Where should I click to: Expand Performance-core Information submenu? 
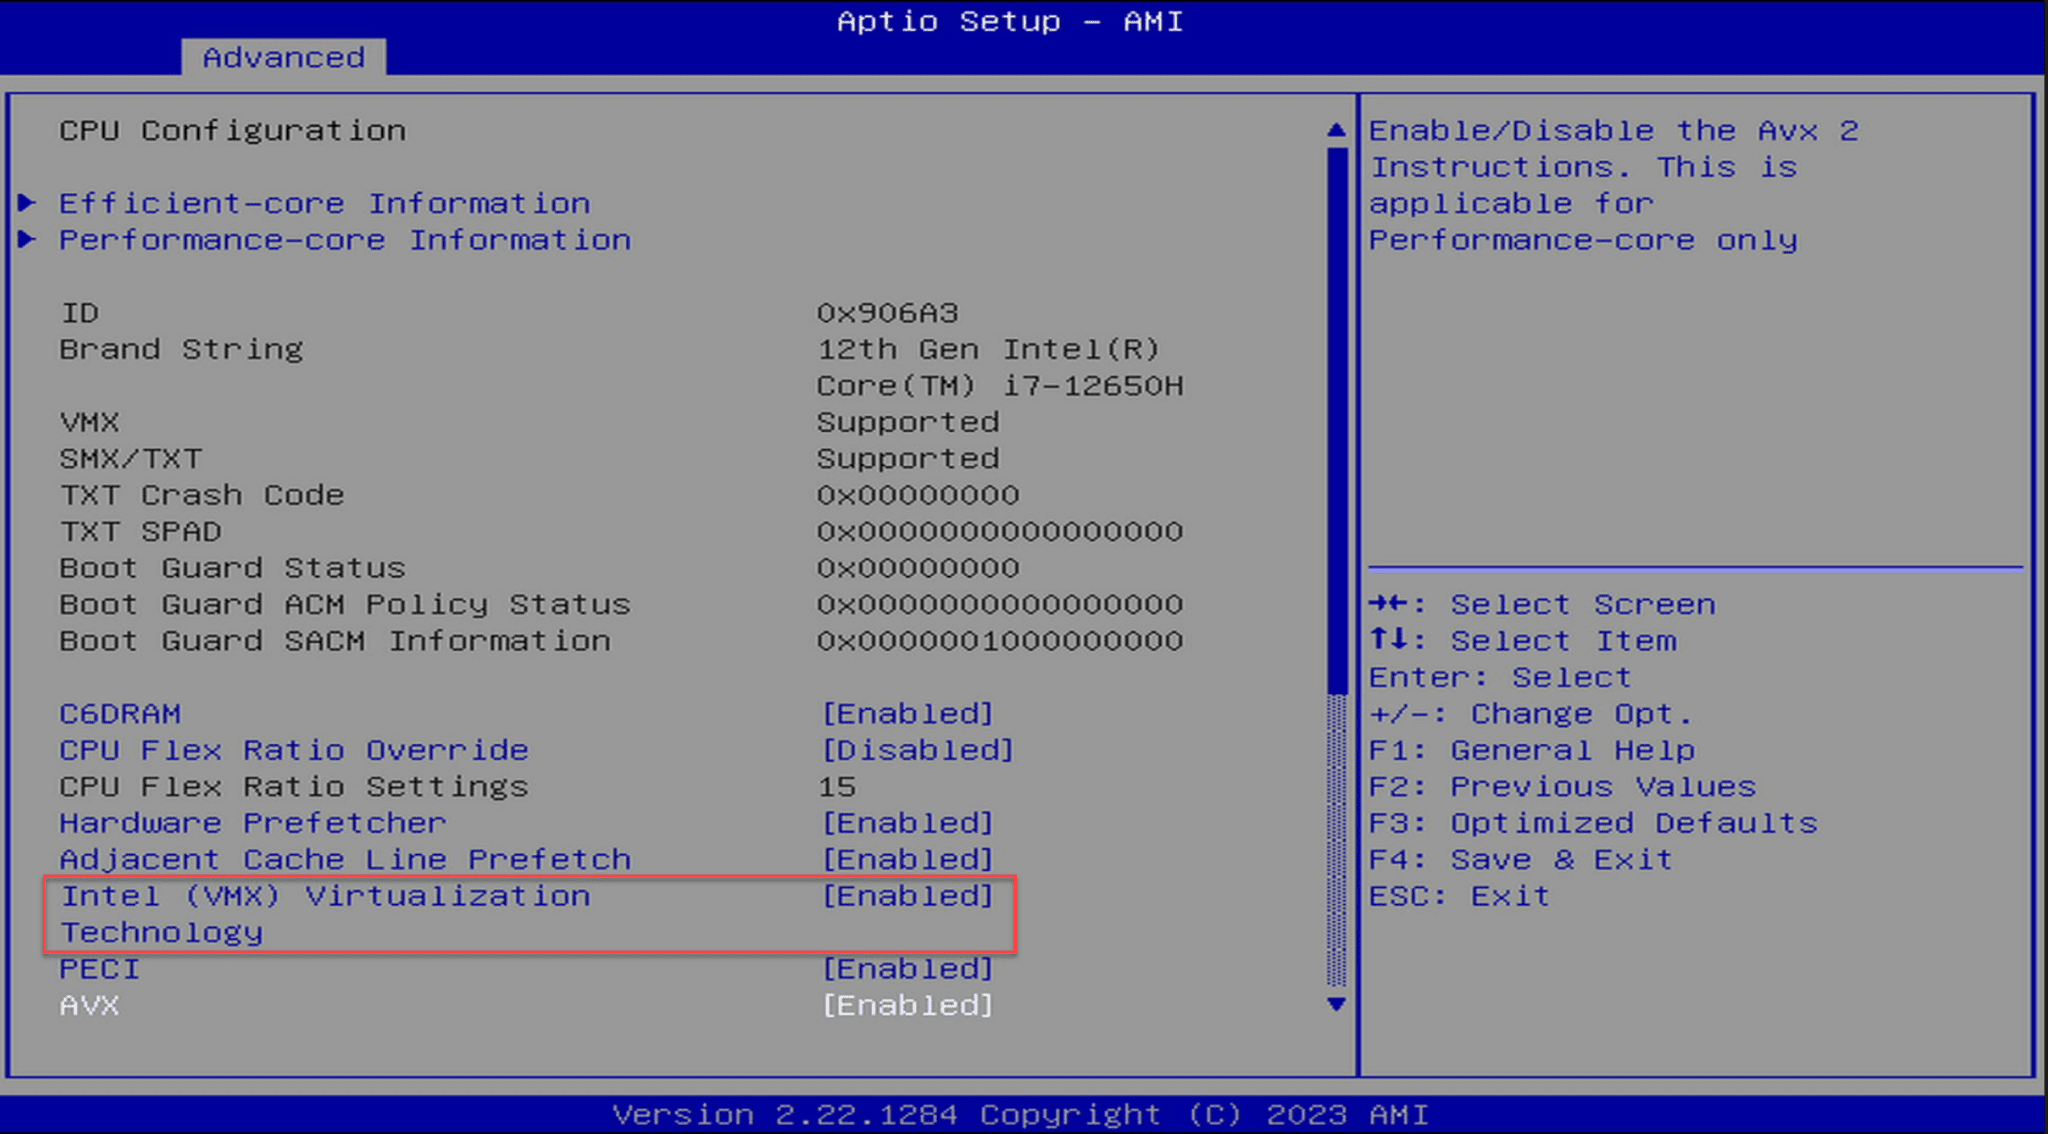[344, 240]
